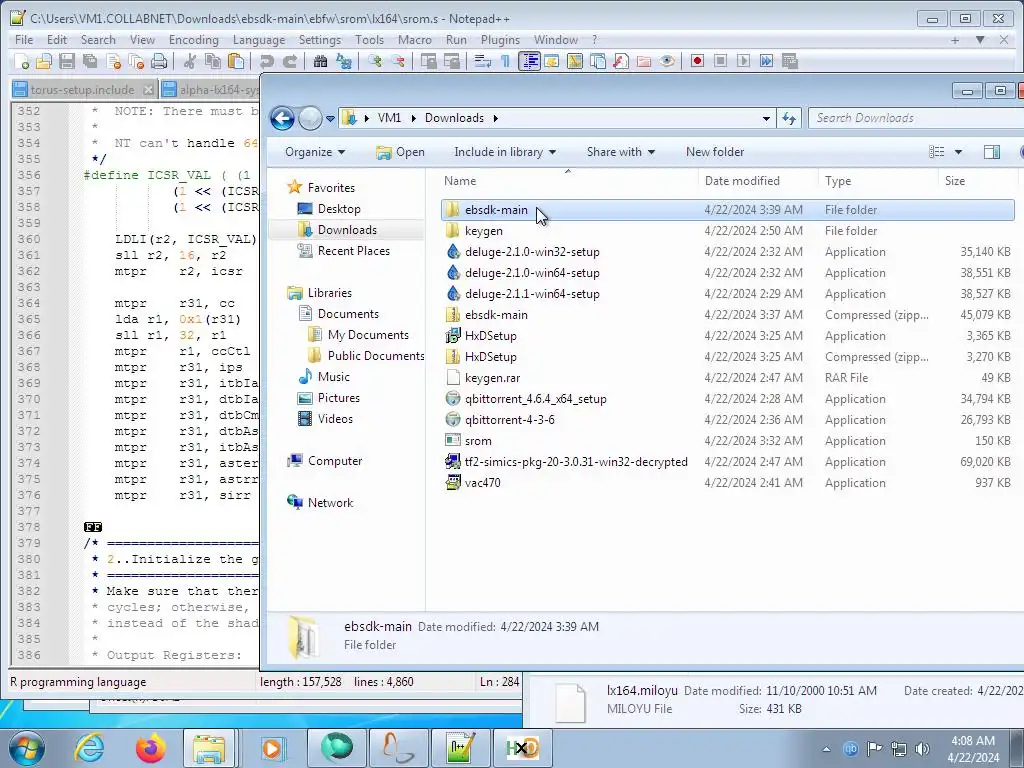Viewport: 1024px width, 768px height.
Task: Open Replace dialog icon in Notepad++
Action: [344, 61]
